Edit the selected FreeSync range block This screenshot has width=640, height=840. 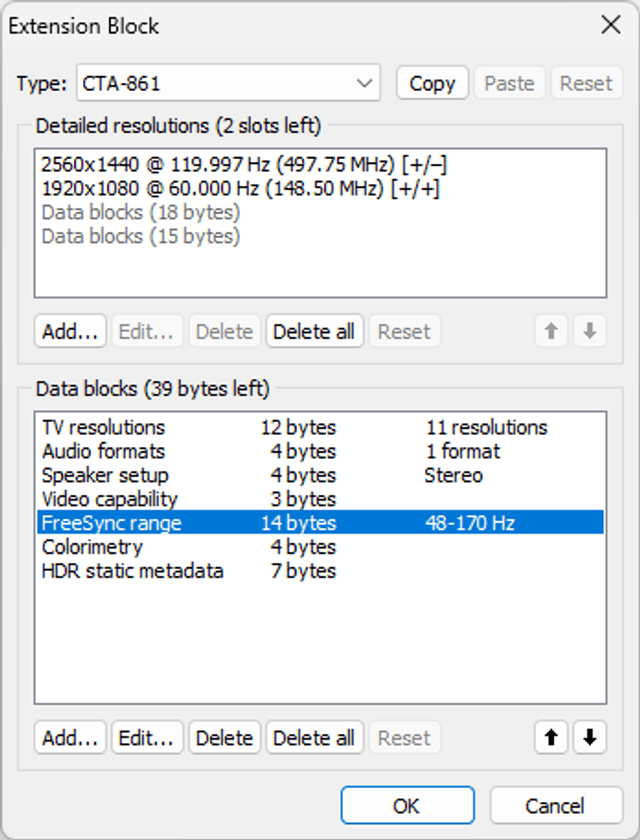[146, 737]
